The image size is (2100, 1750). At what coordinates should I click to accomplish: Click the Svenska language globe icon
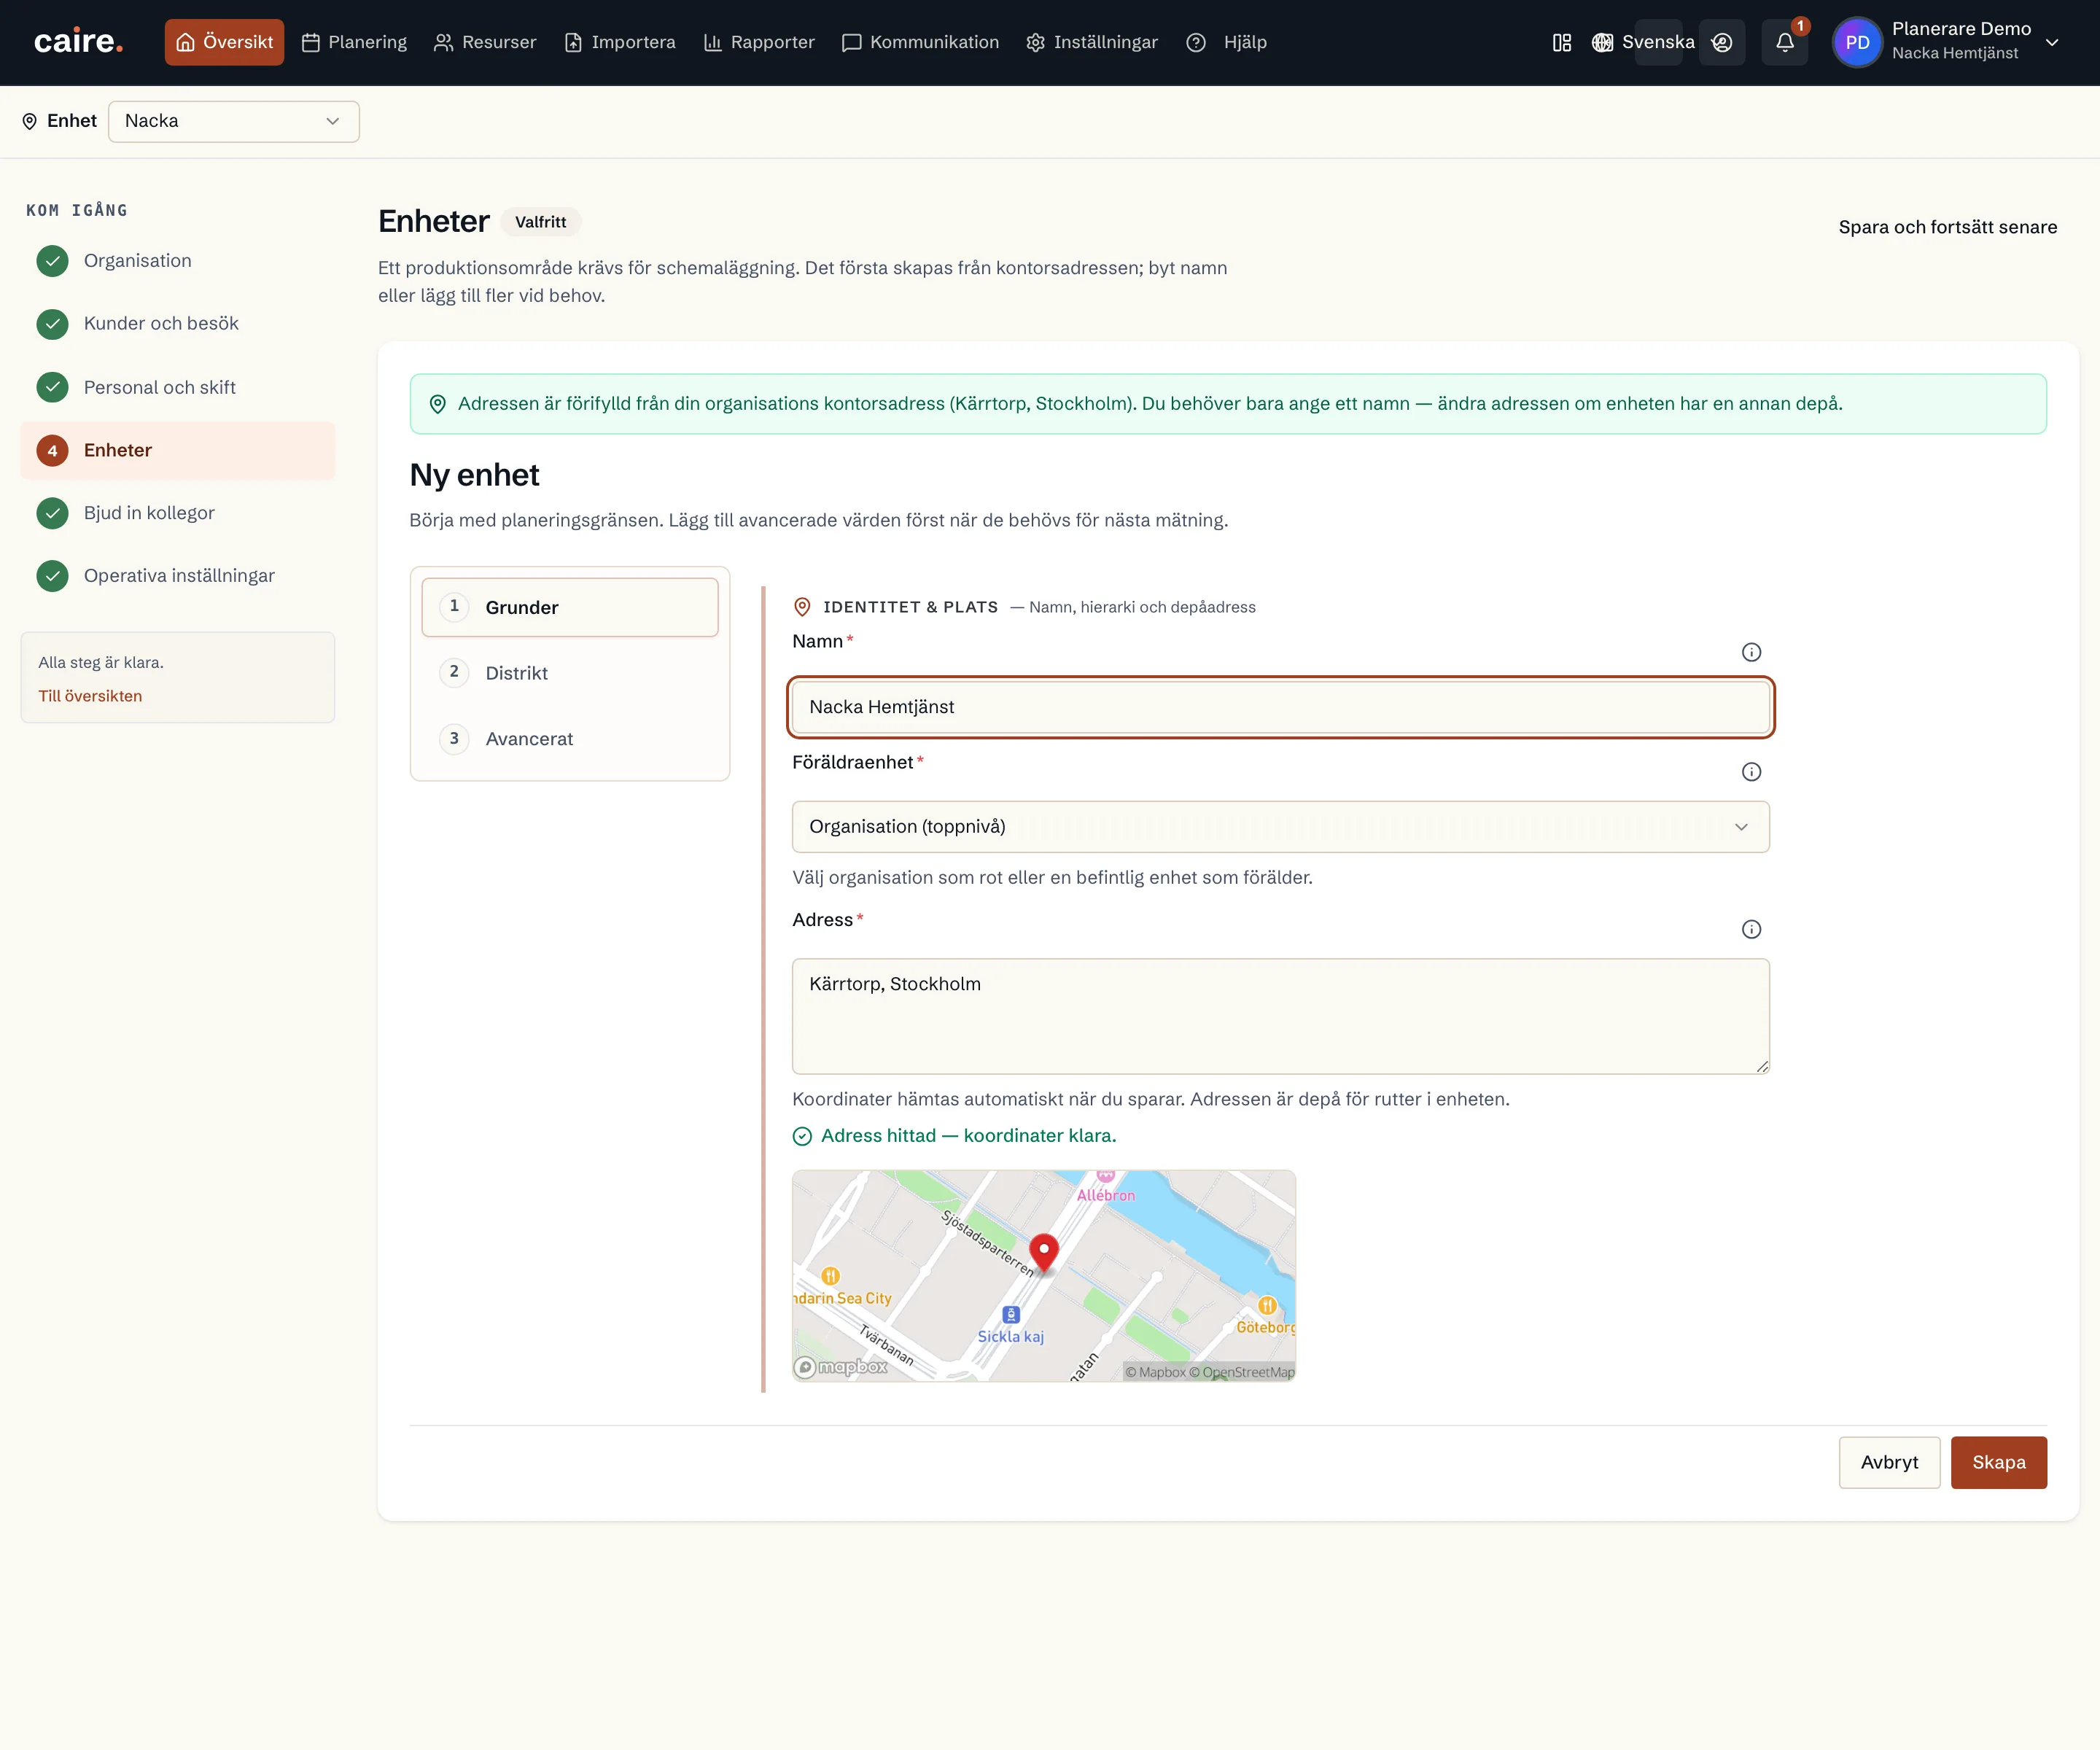pyautogui.click(x=1602, y=42)
